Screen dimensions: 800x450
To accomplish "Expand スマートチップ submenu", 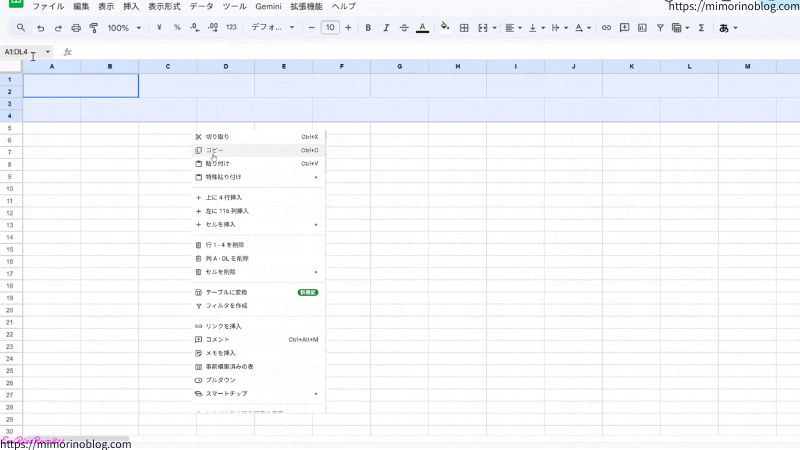I will 258,394.
